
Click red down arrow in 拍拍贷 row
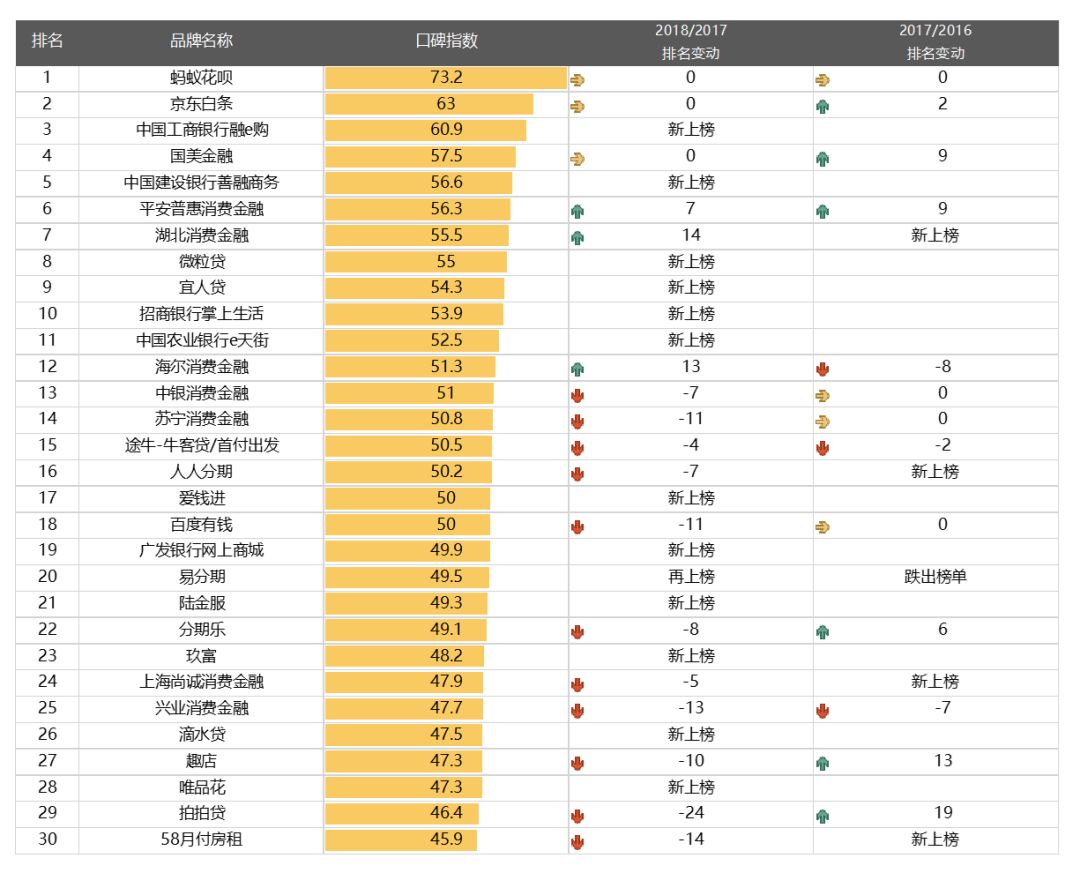point(577,816)
